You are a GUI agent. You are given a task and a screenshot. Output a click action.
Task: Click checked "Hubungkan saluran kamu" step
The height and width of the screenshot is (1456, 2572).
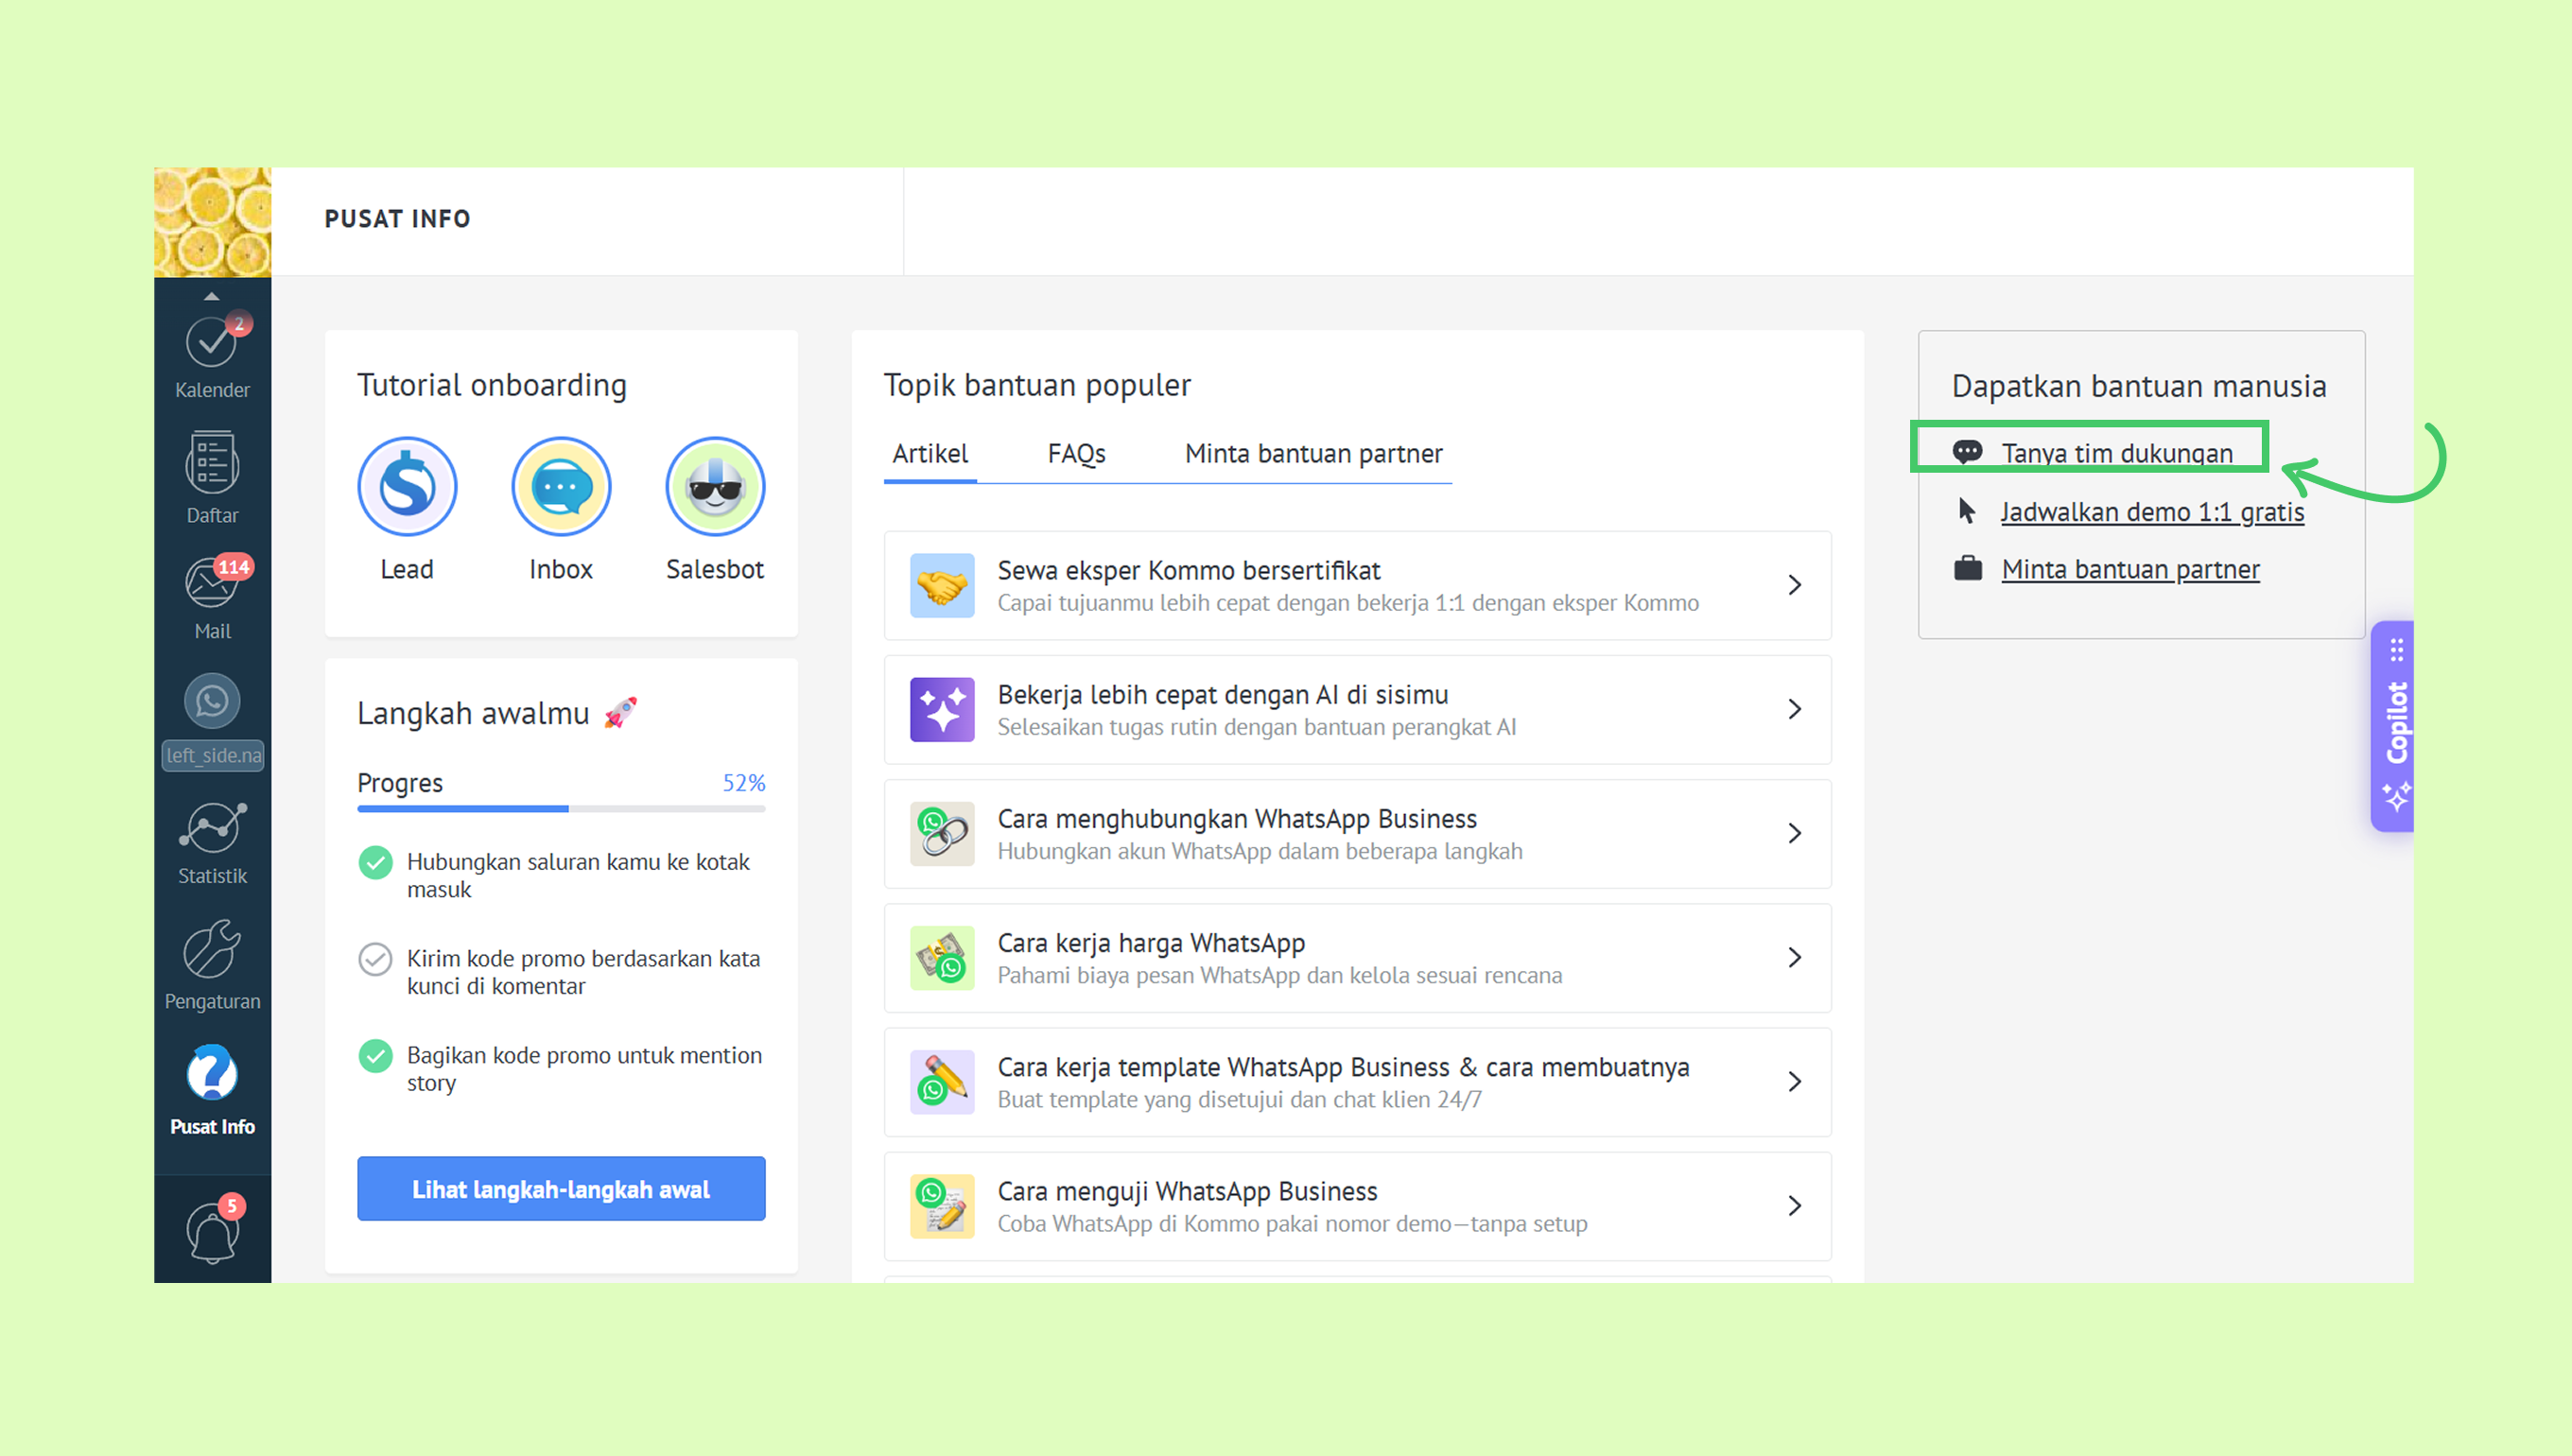tap(375, 862)
